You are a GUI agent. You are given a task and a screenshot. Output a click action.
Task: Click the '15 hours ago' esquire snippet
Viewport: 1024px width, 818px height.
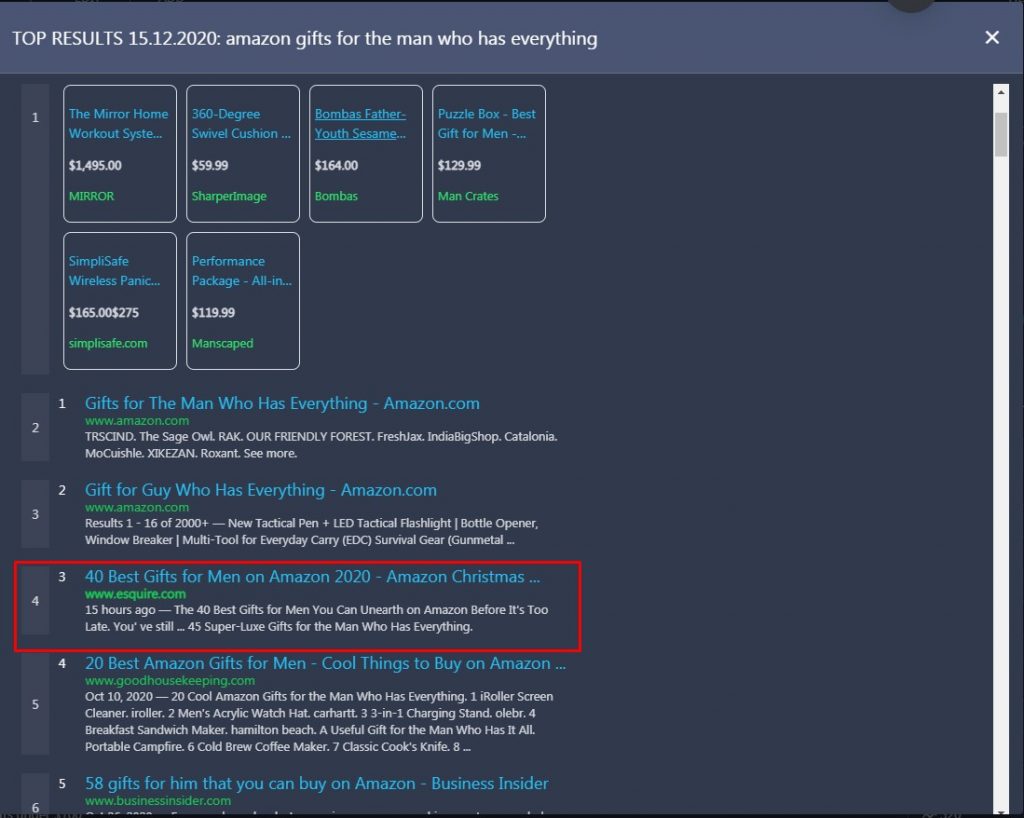pyautogui.click(x=317, y=618)
